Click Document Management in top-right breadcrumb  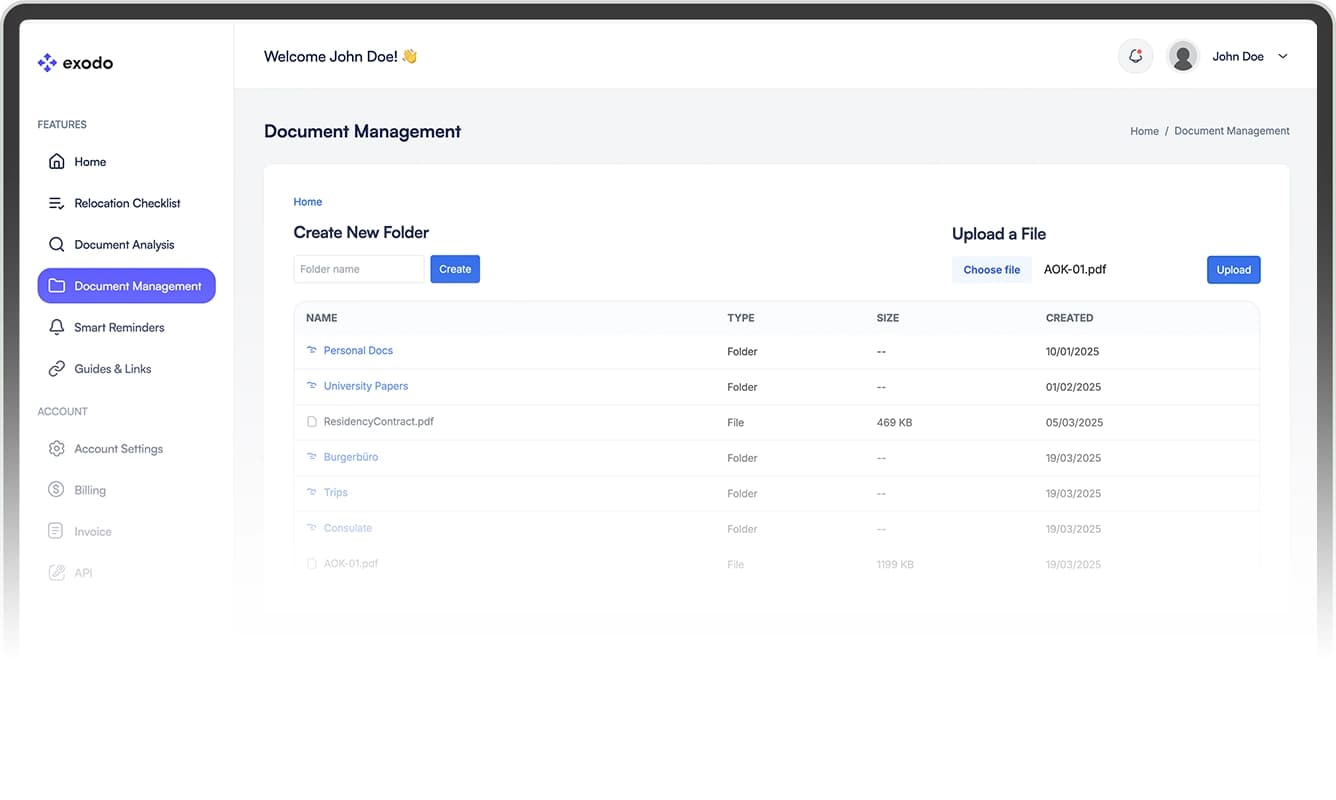pyautogui.click(x=1232, y=131)
